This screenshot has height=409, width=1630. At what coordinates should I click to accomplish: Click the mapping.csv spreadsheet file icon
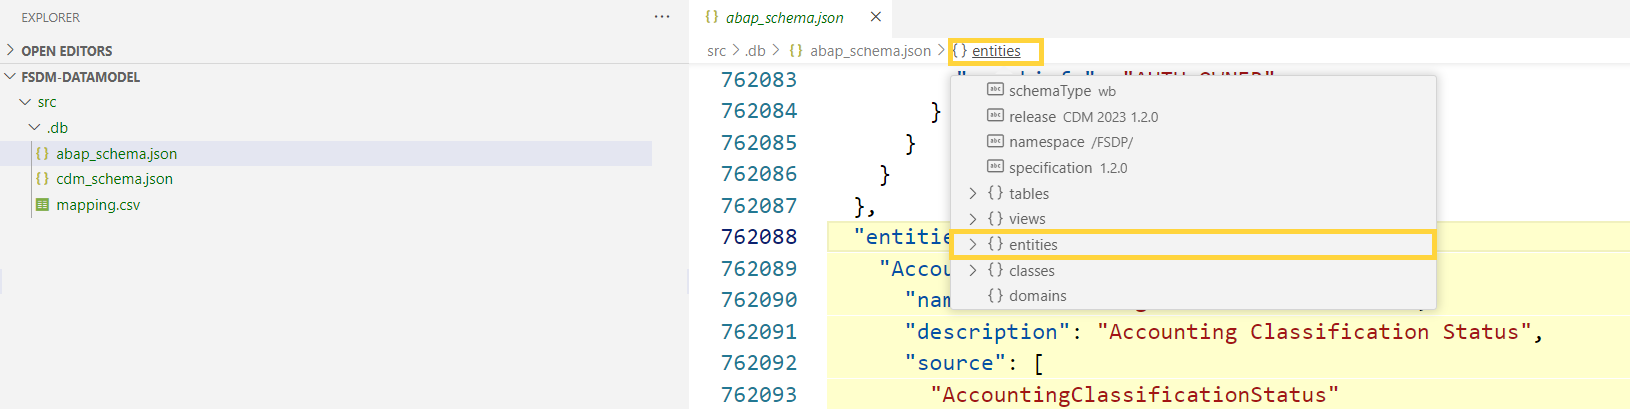click(x=42, y=205)
